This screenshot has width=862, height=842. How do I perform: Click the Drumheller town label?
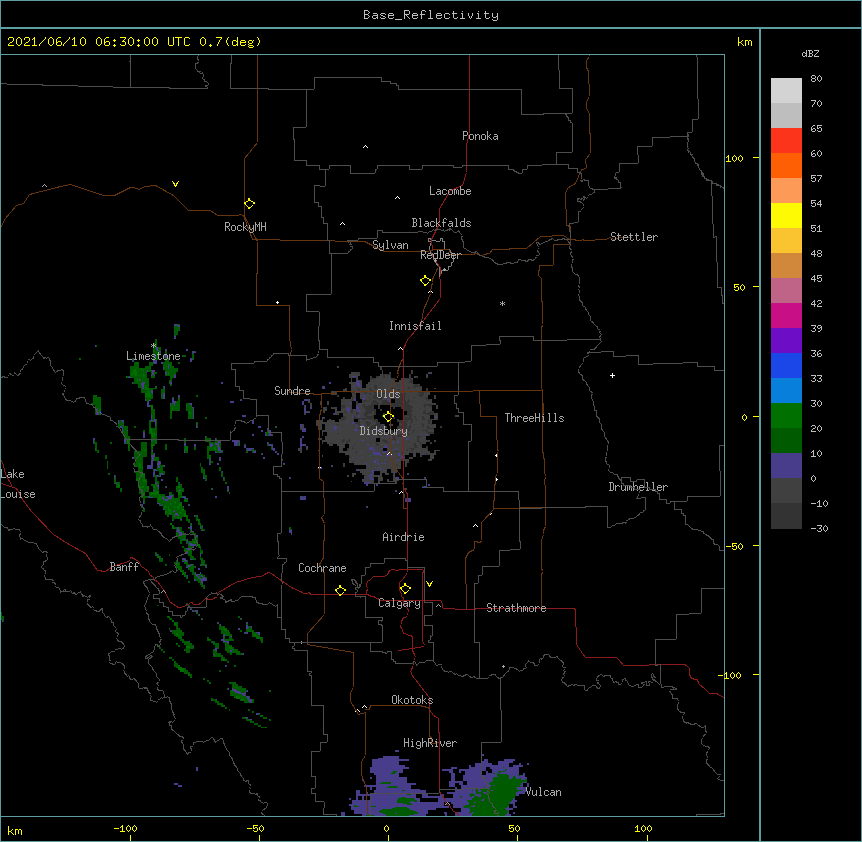click(638, 487)
